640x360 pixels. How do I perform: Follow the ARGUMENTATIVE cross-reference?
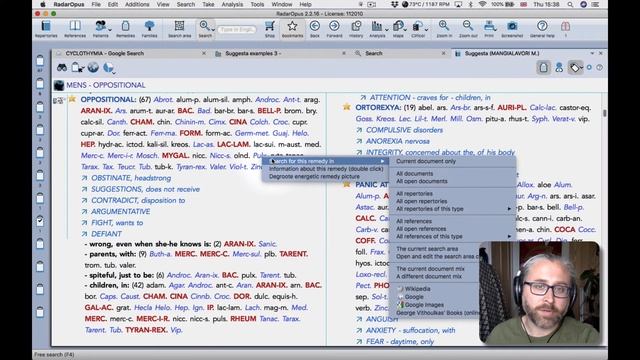click(x=120, y=211)
